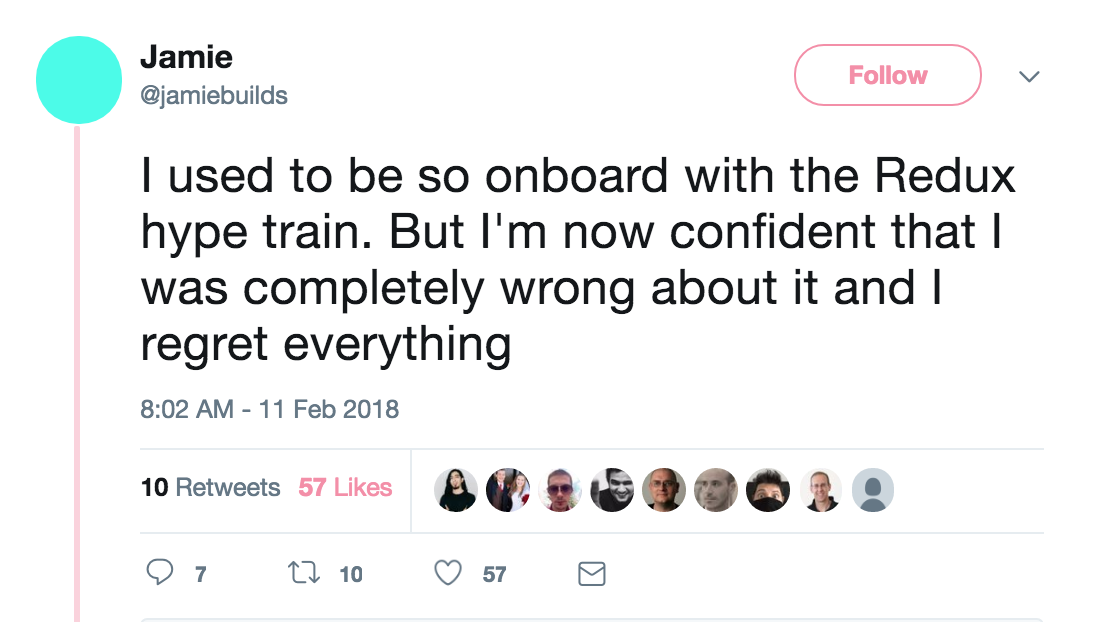Screen dimensions: 1096x622
Task: Open the liker avatar showing a wedding couple
Action: (x=508, y=490)
